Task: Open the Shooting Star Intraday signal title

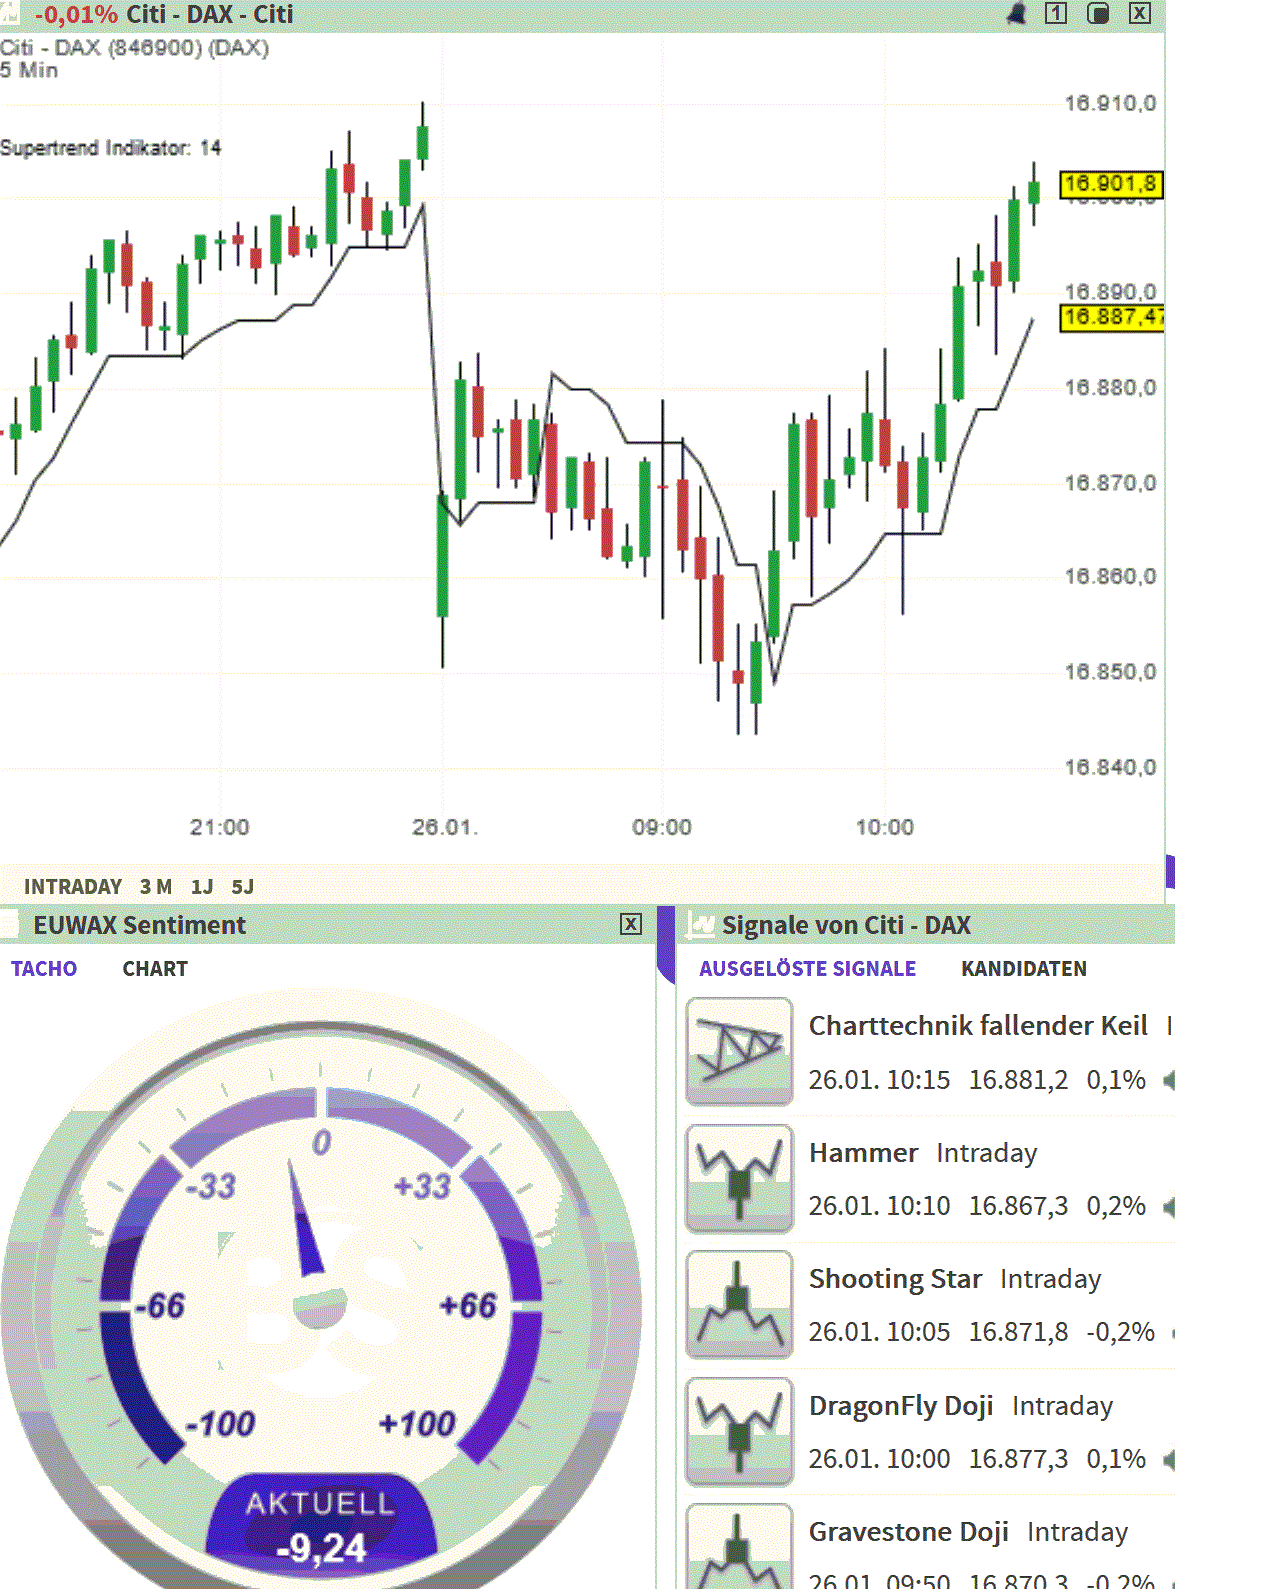Action: (955, 1279)
